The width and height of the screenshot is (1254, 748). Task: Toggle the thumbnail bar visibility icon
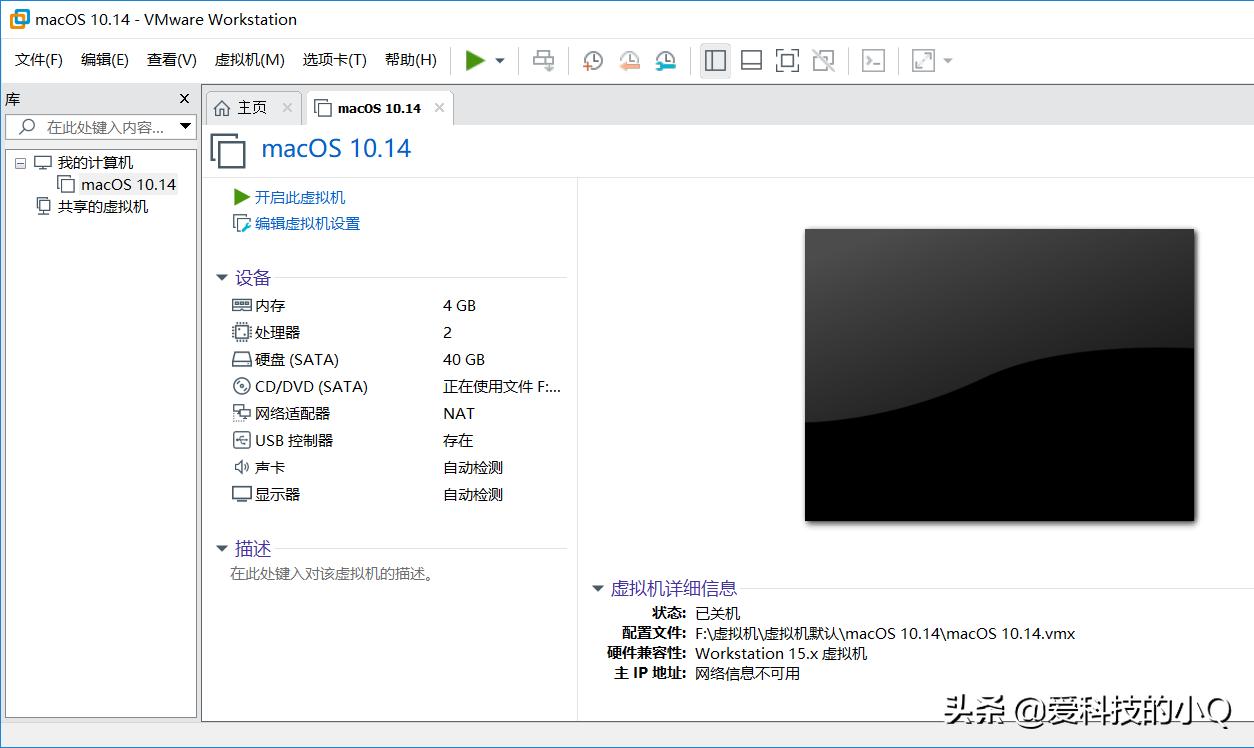click(751, 60)
